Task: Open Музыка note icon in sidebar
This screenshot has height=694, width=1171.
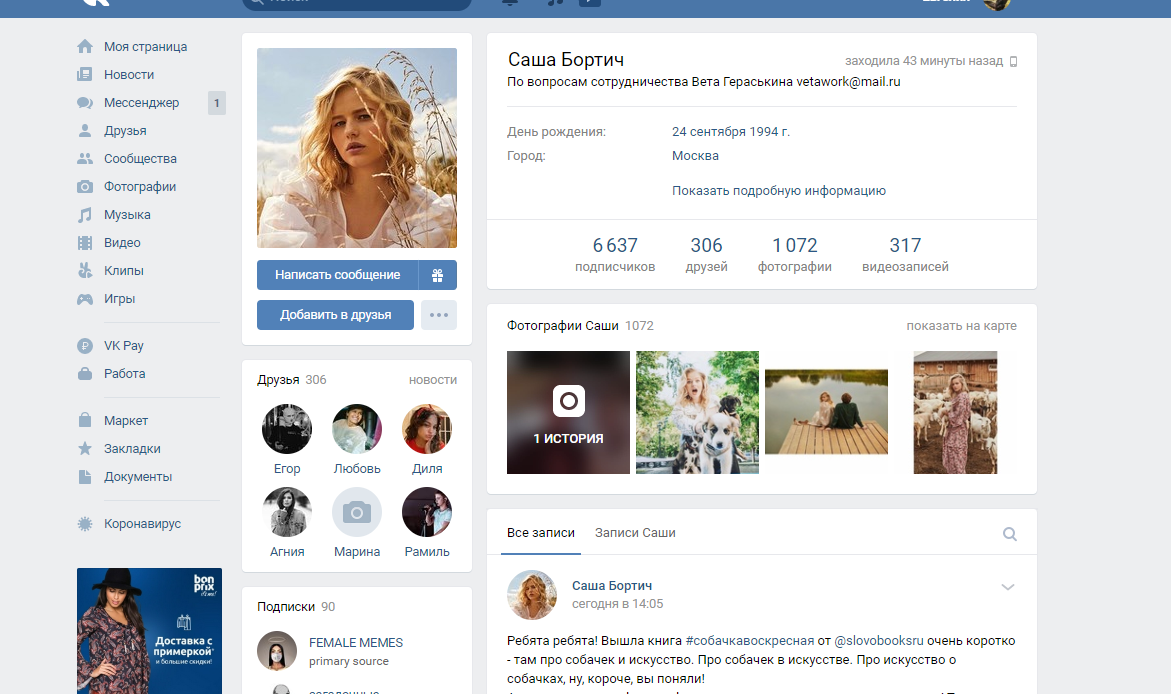Action: [x=85, y=214]
